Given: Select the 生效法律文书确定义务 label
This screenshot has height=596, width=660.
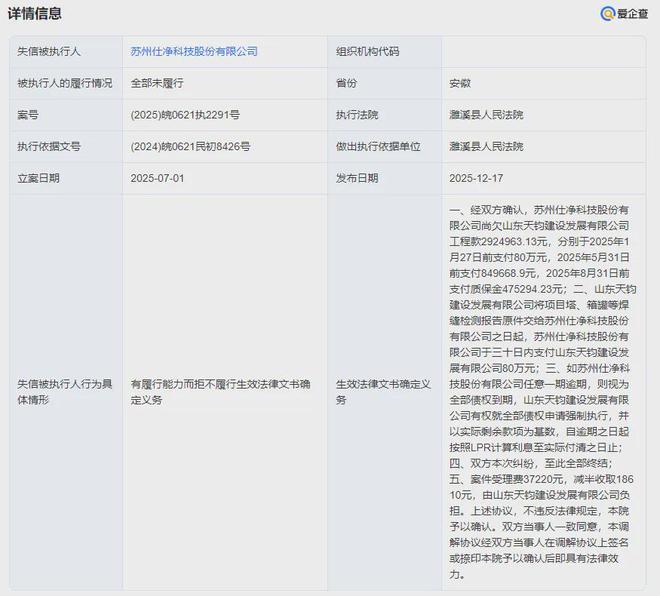Looking at the screenshot, I should (x=383, y=392).
